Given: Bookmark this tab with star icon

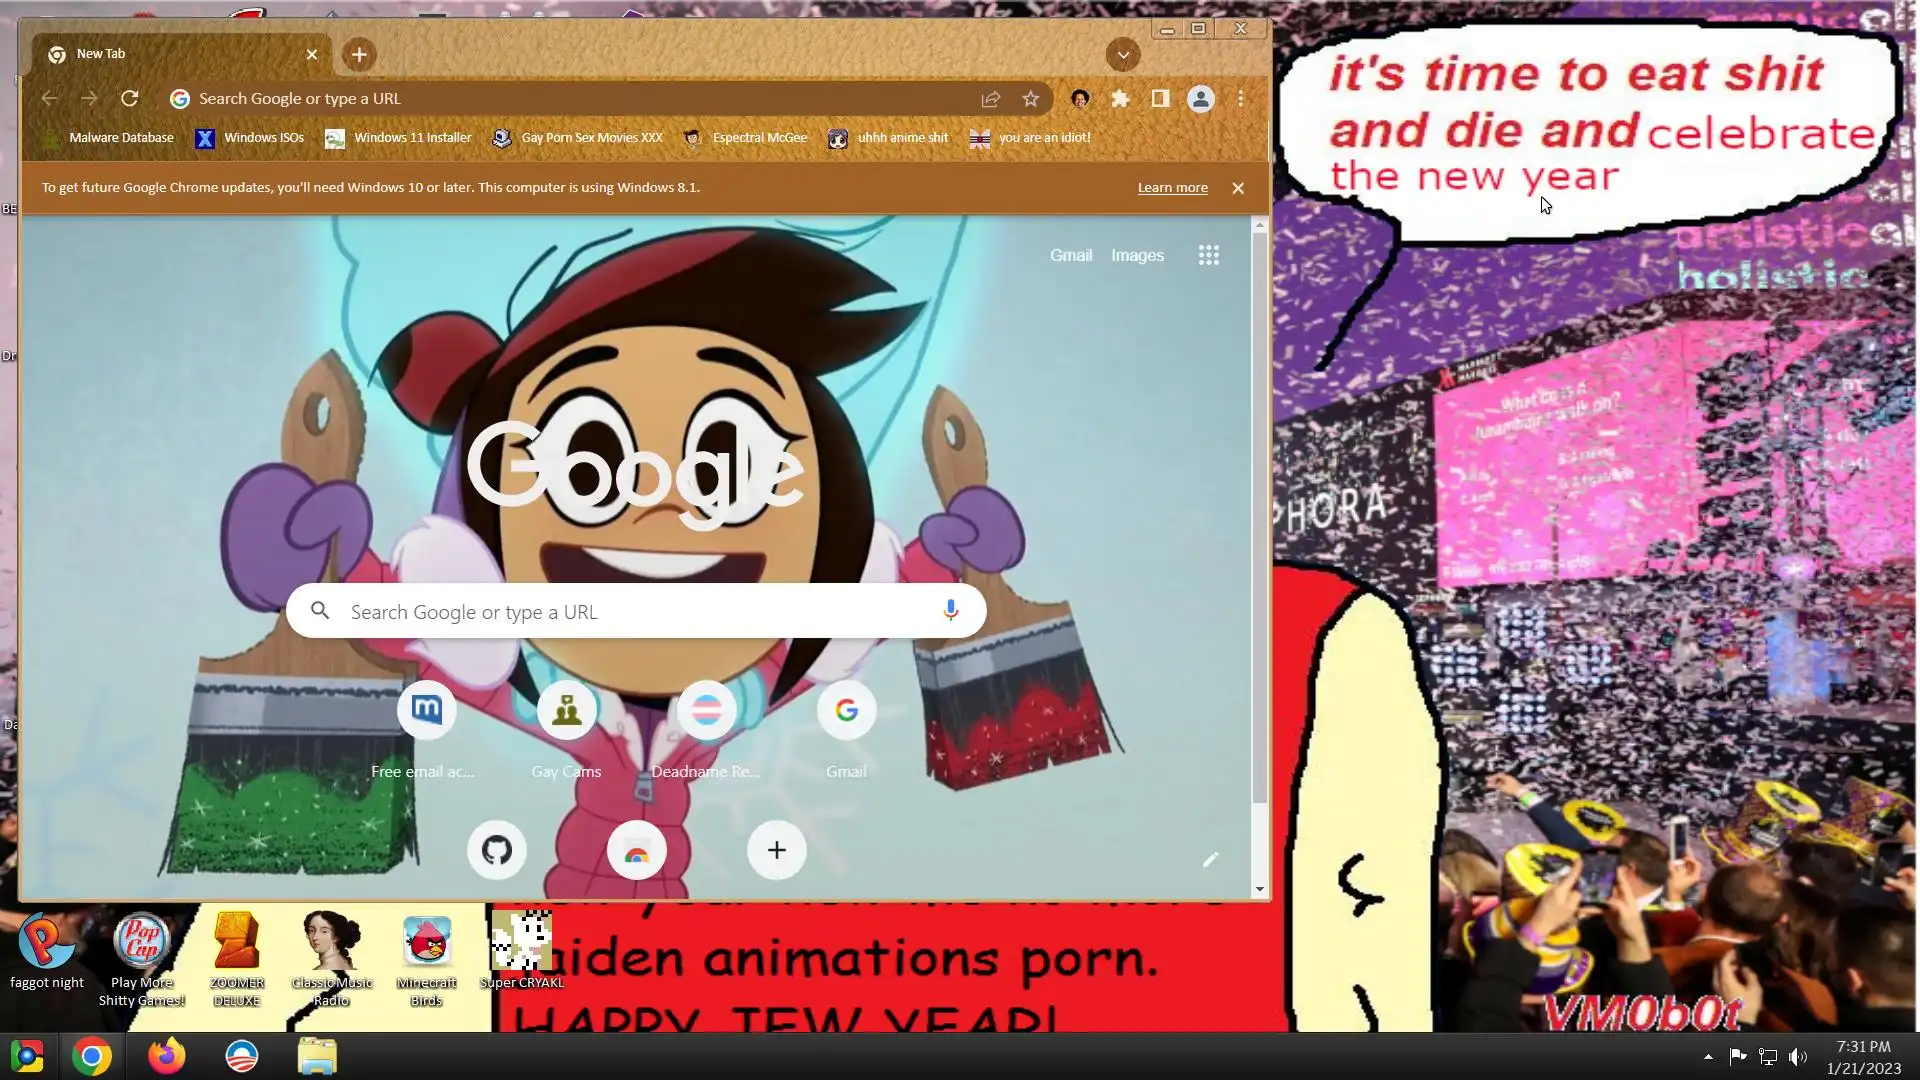Looking at the screenshot, I should click(1030, 98).
